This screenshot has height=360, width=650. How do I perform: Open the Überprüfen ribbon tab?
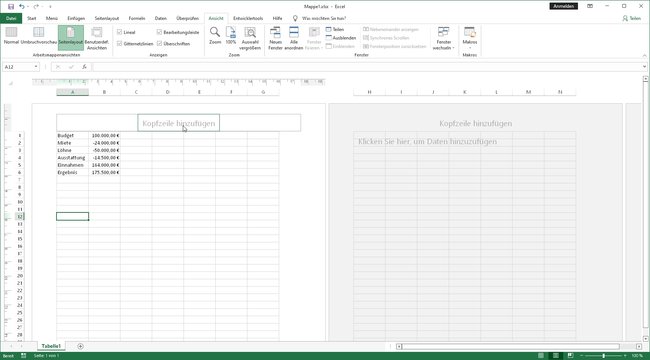click(x=187, y=18)
